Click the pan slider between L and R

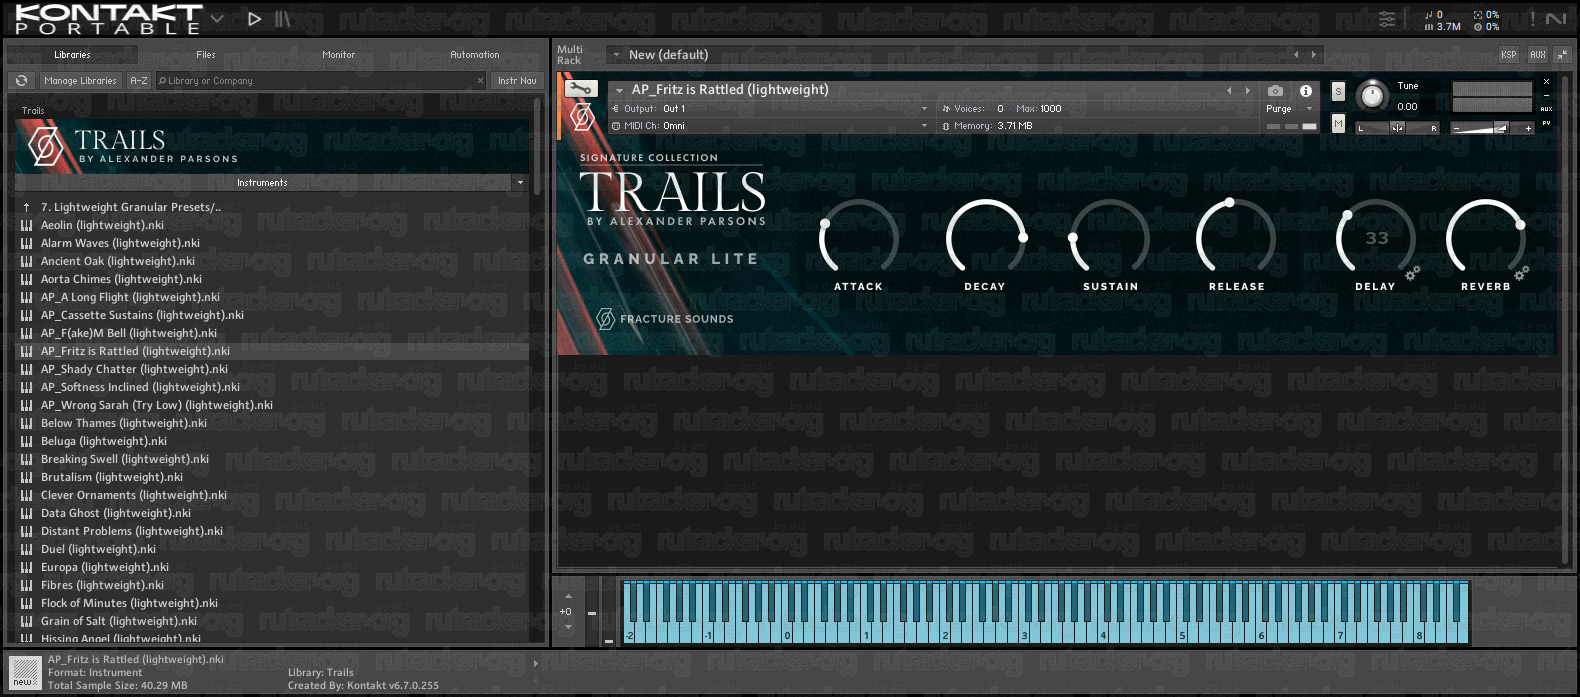[x=1397, y=127]
